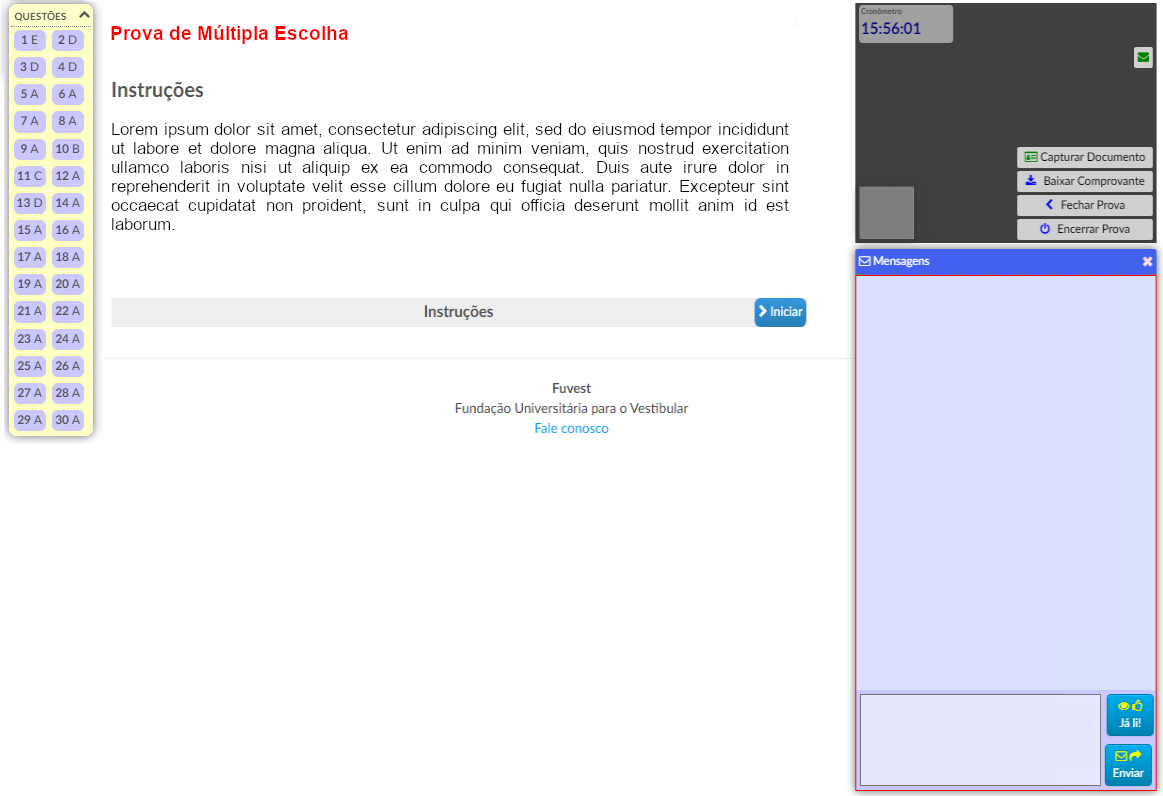This screenshot has width=1163, height=796.
Task: Click the Cronômetro timer display
Action: (905, 24)
